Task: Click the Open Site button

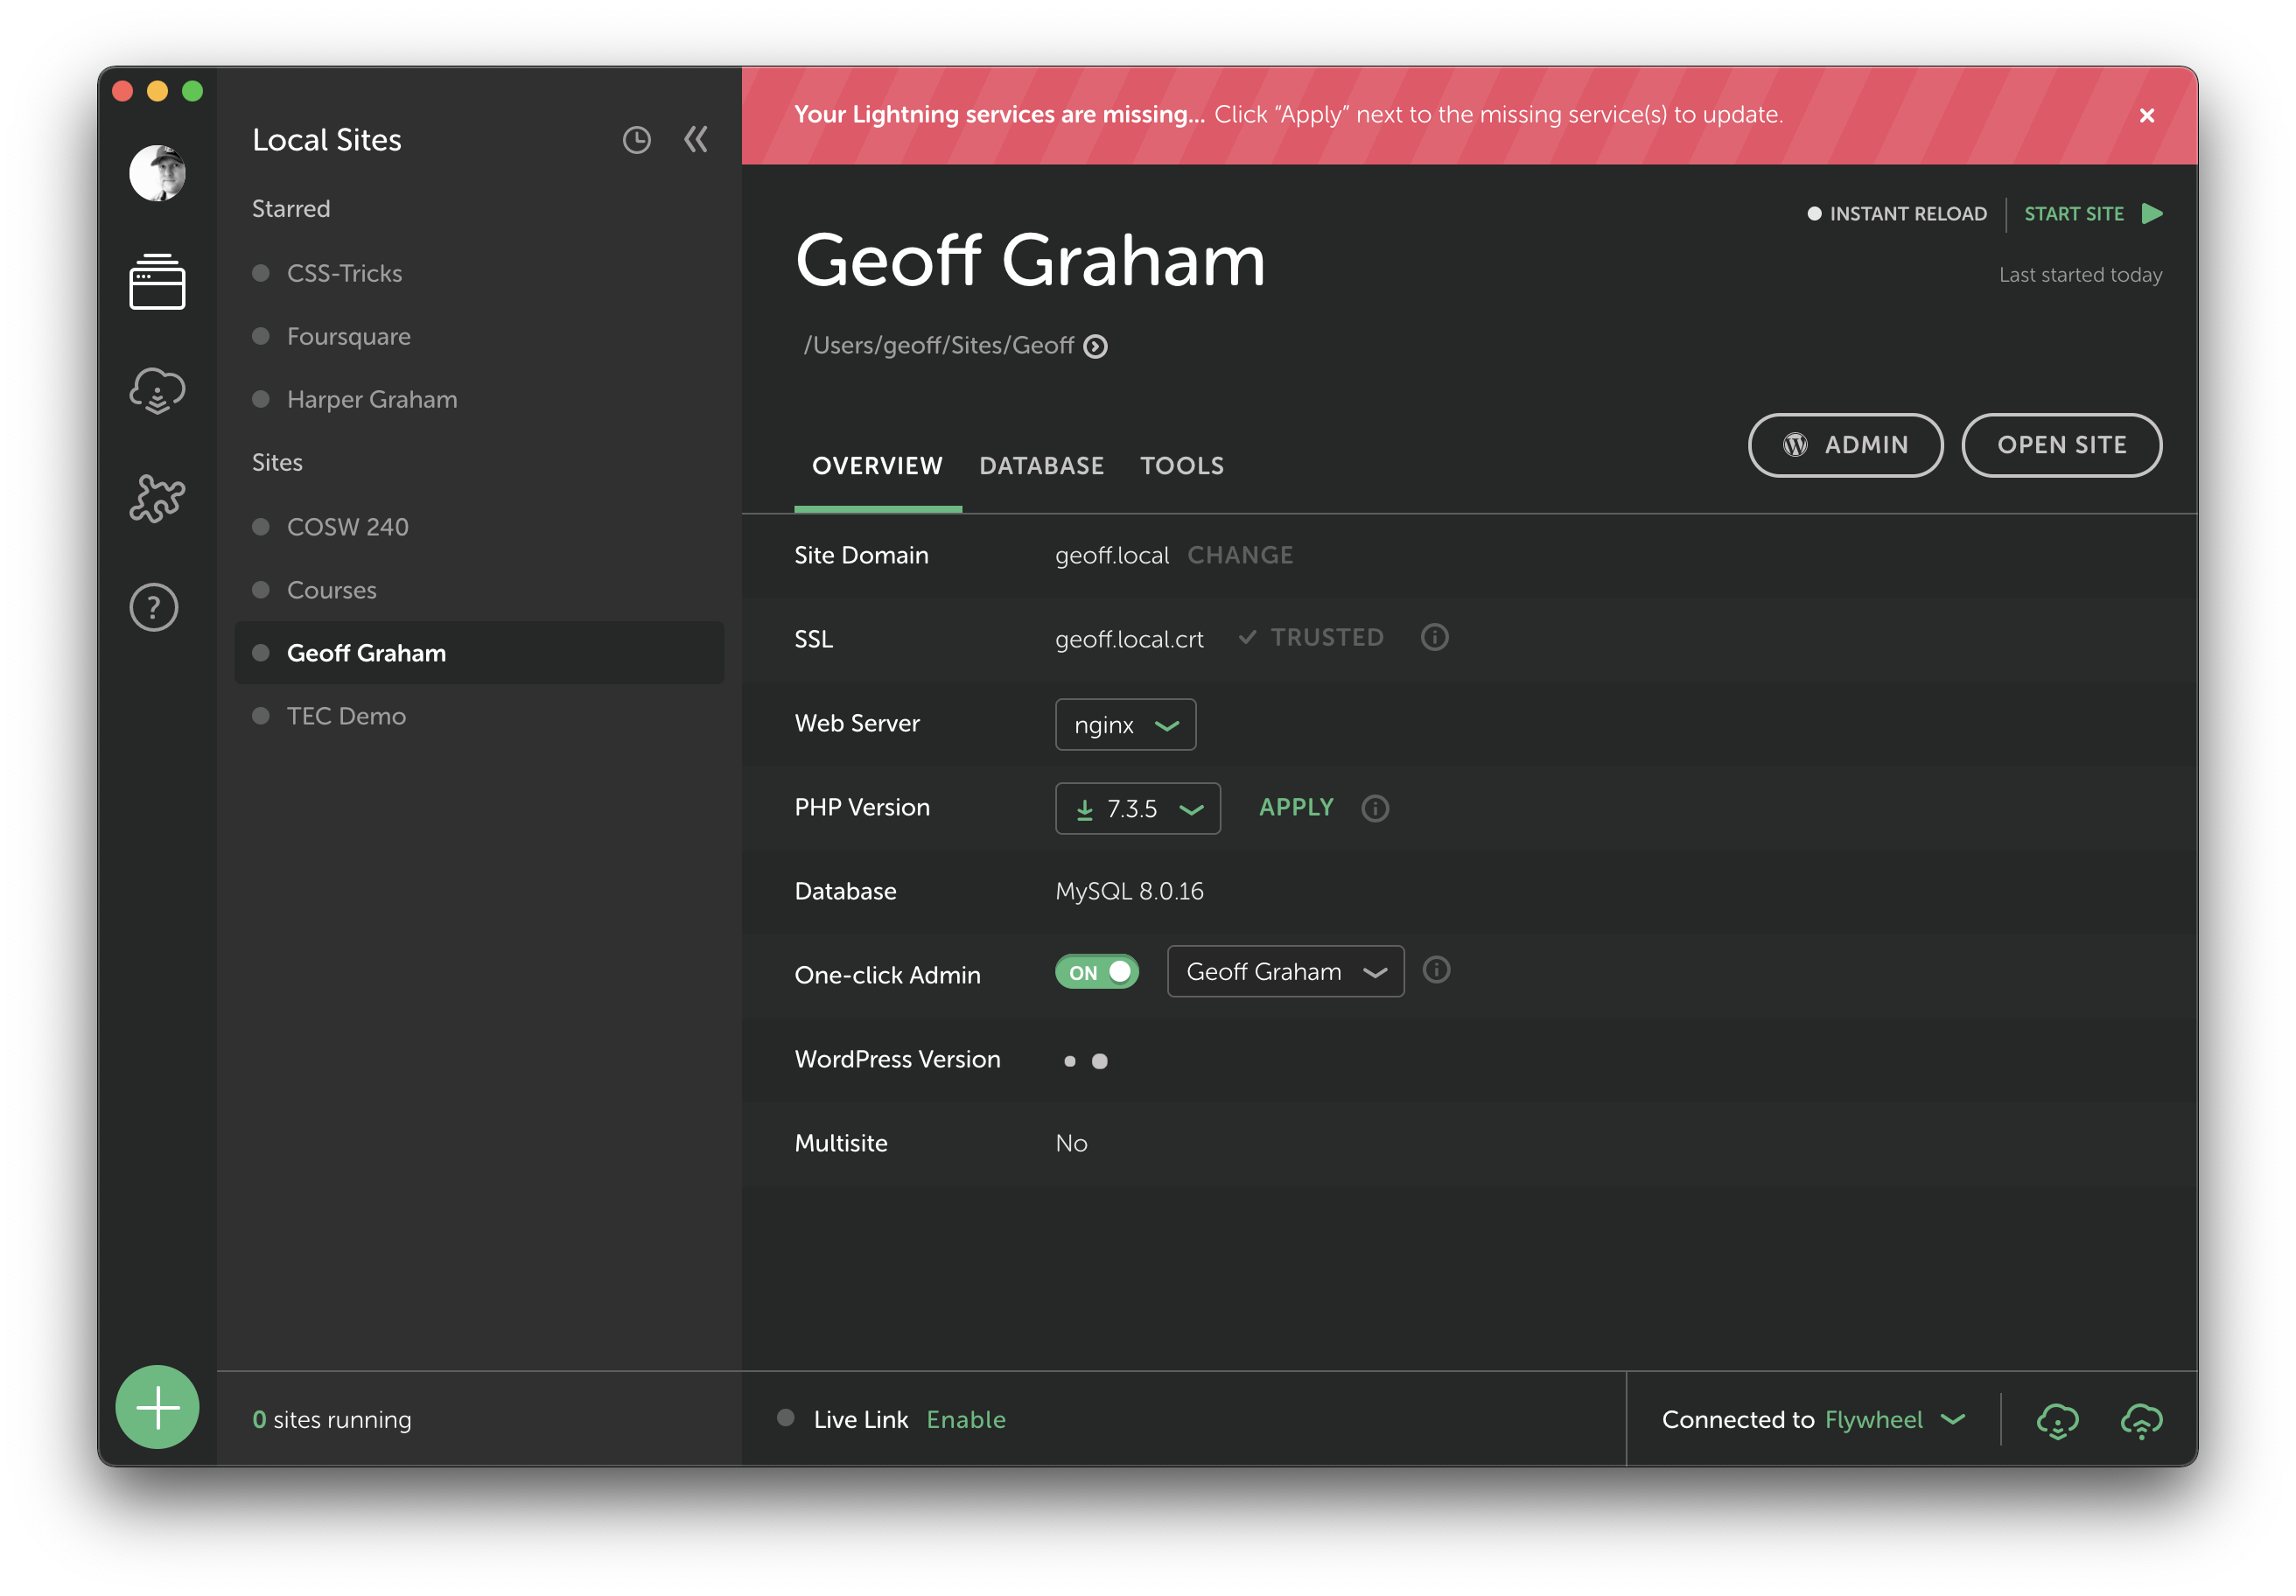Action: pos(2061,445)
